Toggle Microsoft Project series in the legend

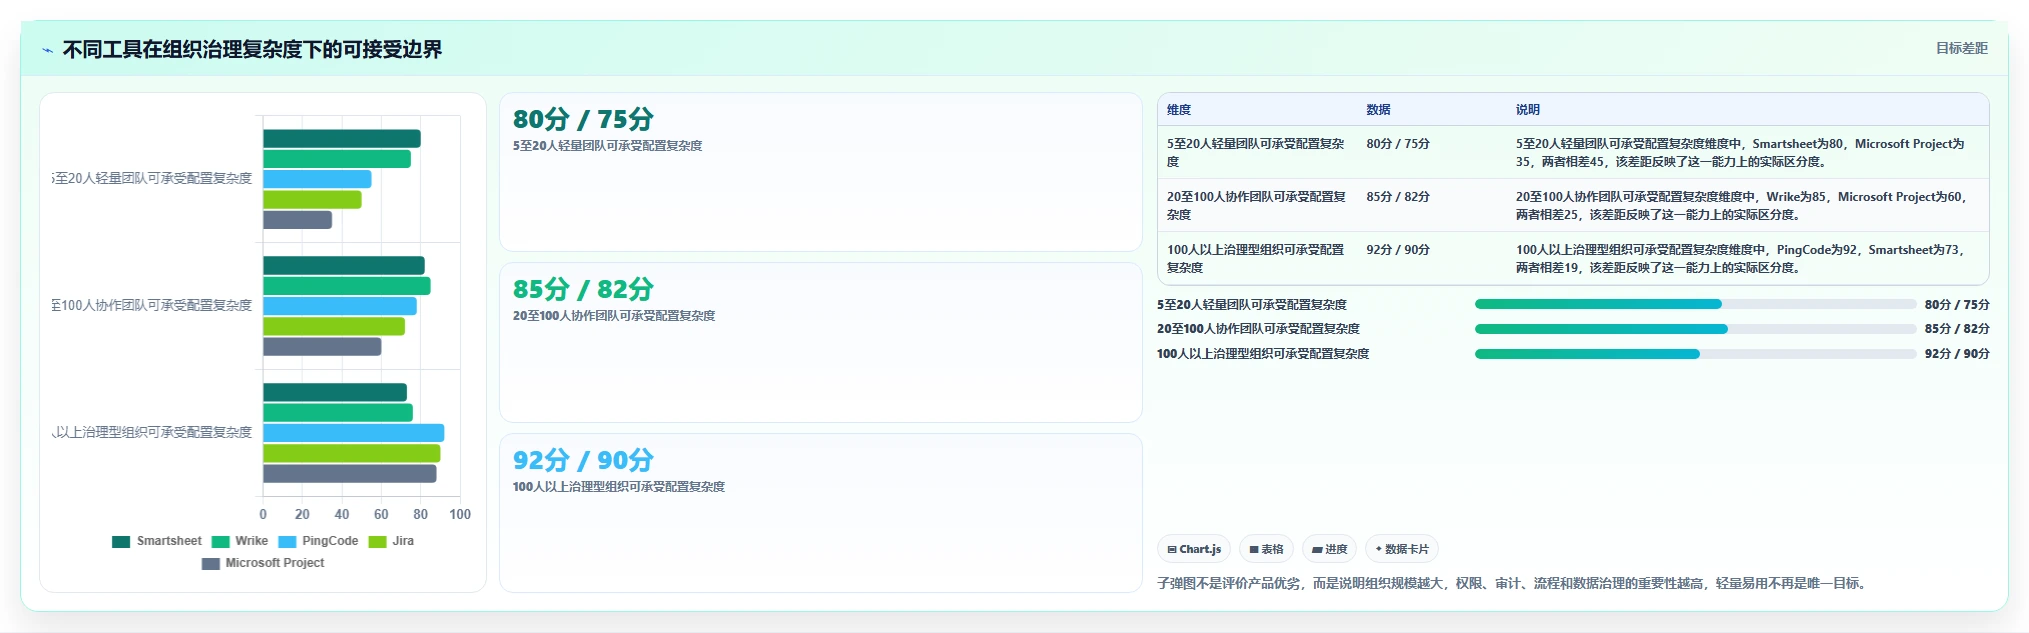coord(263,563)
